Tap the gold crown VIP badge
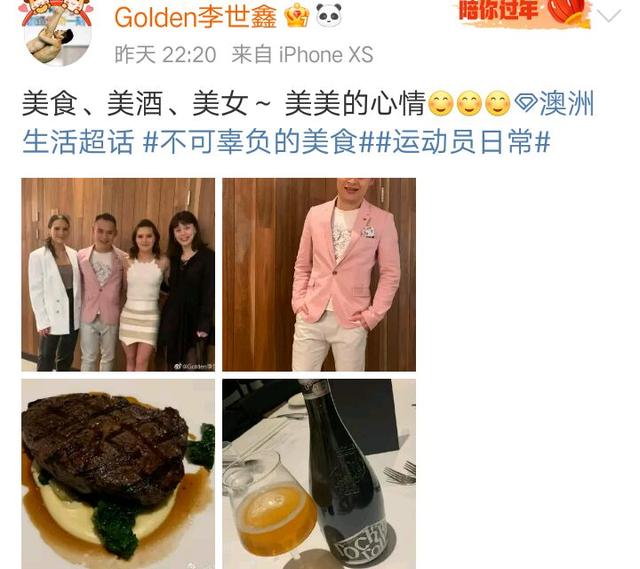Screen dimensions: 640x569 coord(297,15)
